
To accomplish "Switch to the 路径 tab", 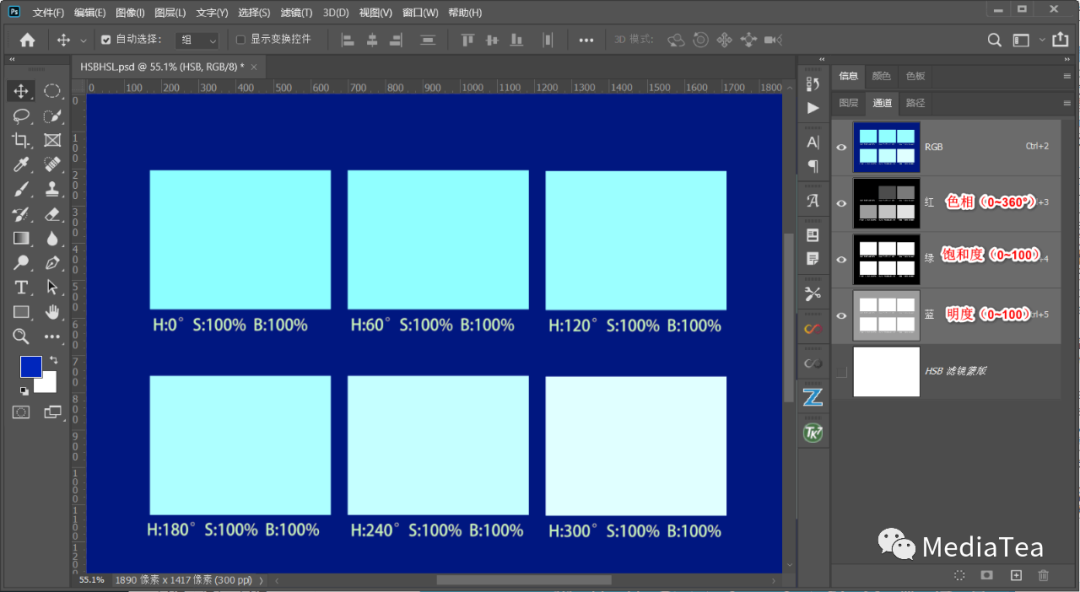I will [915, 103].
